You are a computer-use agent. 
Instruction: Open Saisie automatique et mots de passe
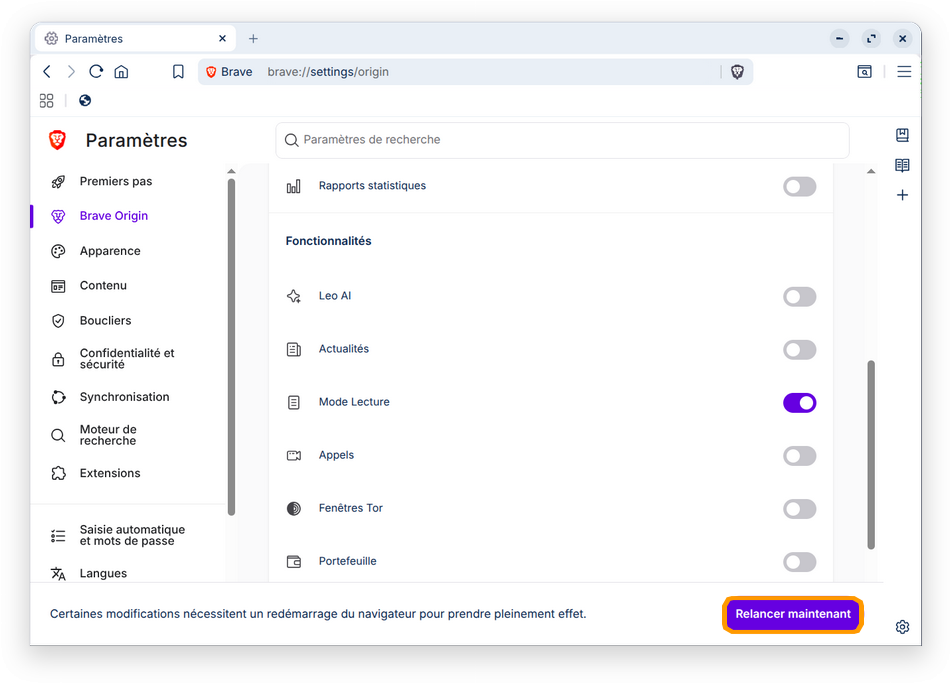pos(132,535)
